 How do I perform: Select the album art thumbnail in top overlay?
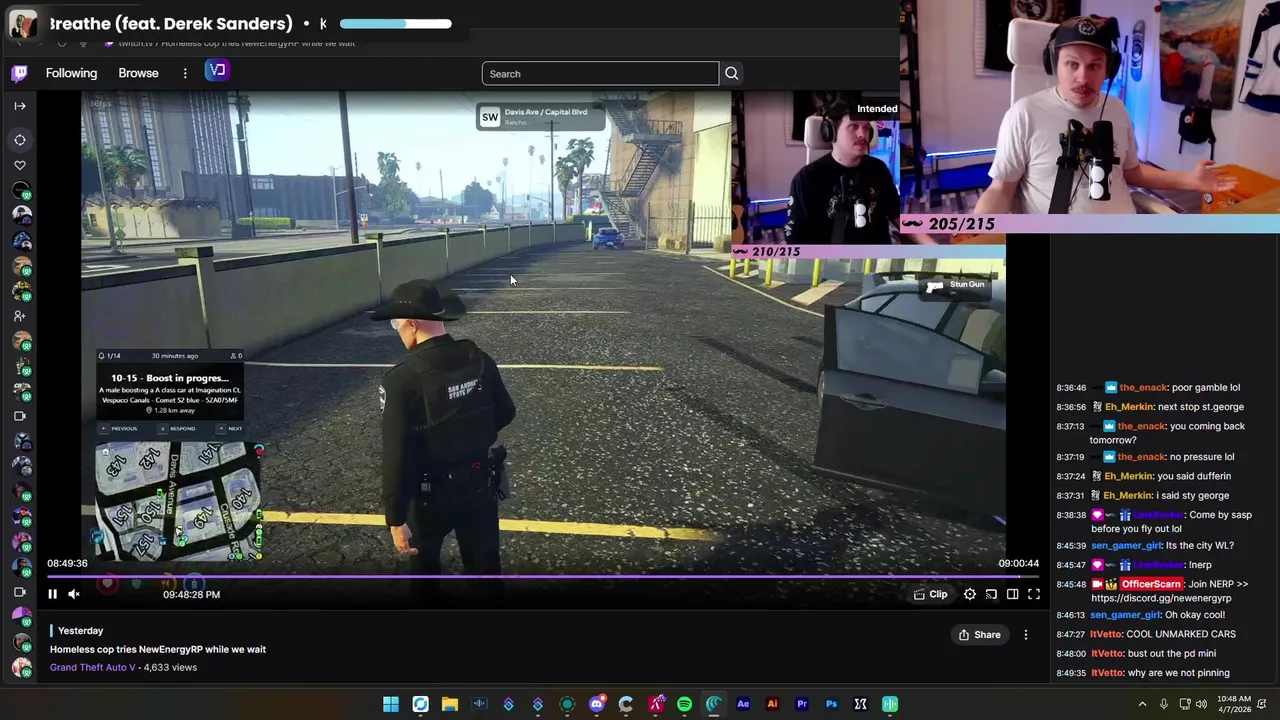pyautogui.click(x=22, y=24)
